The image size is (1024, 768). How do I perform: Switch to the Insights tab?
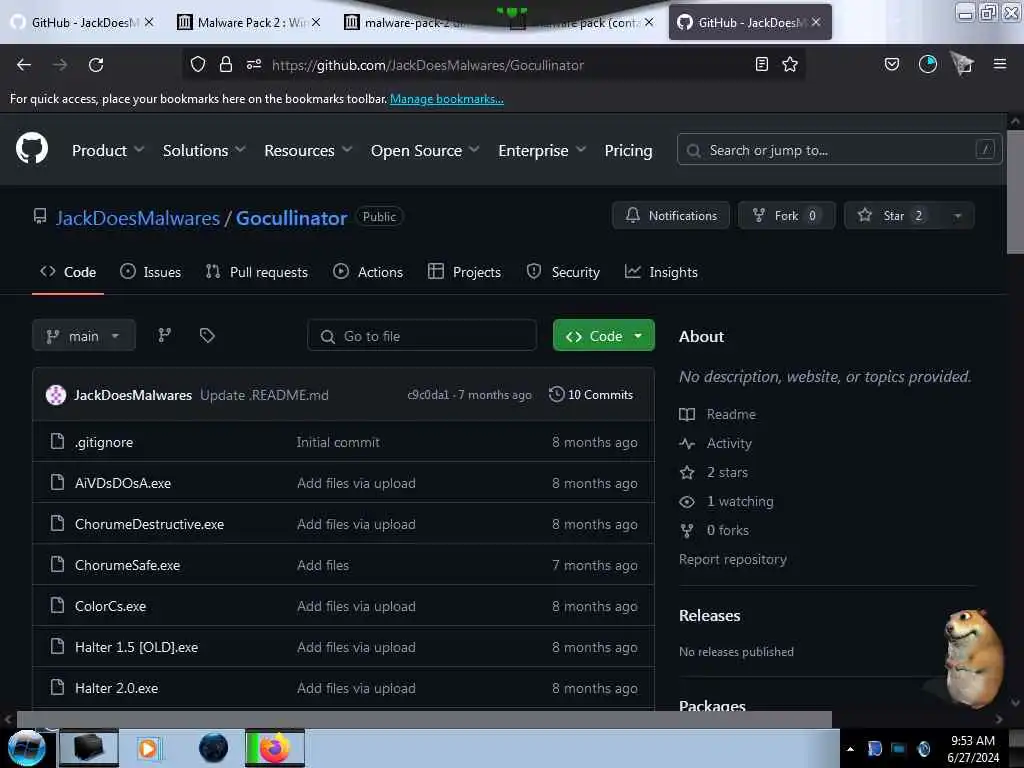661,272
